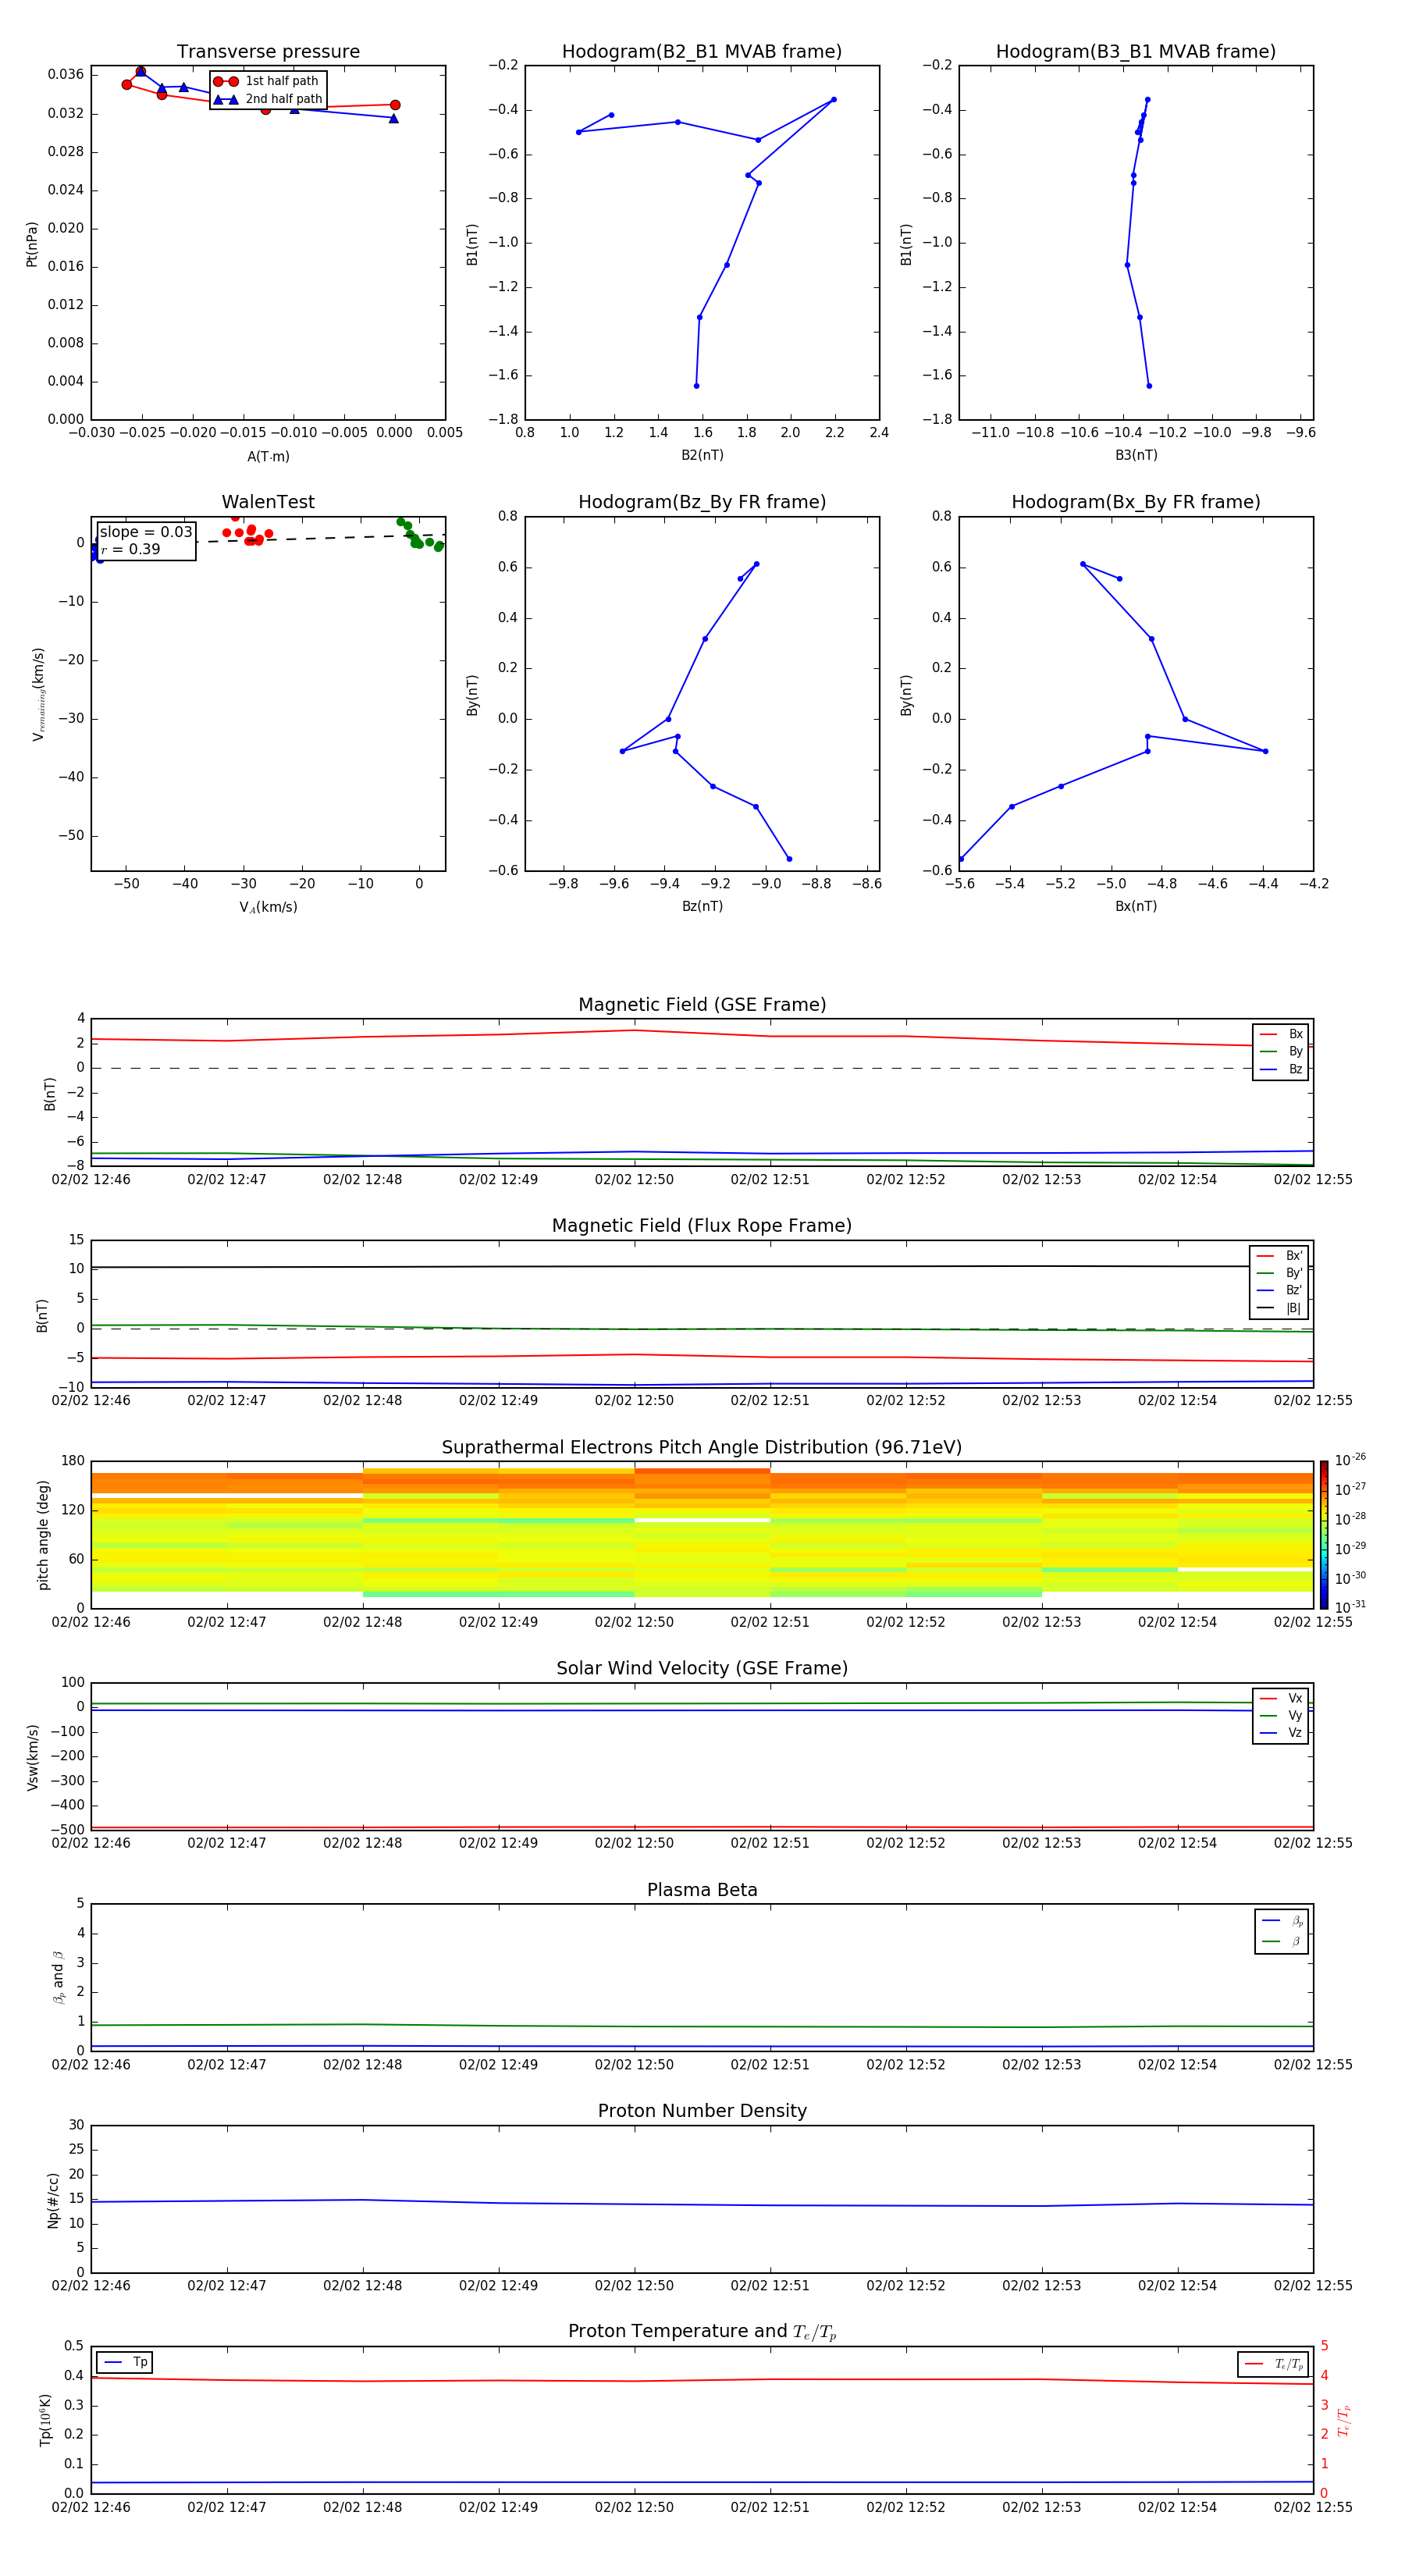Click the Vy legend entry in velocity plot
The image size is (1405, 2576).
click(x=1281, y=1715)
